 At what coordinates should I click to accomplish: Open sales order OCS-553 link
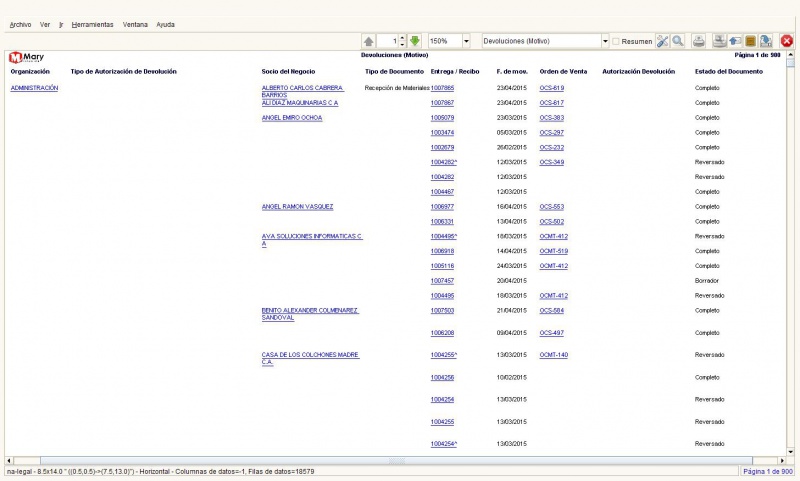[552, 207]
